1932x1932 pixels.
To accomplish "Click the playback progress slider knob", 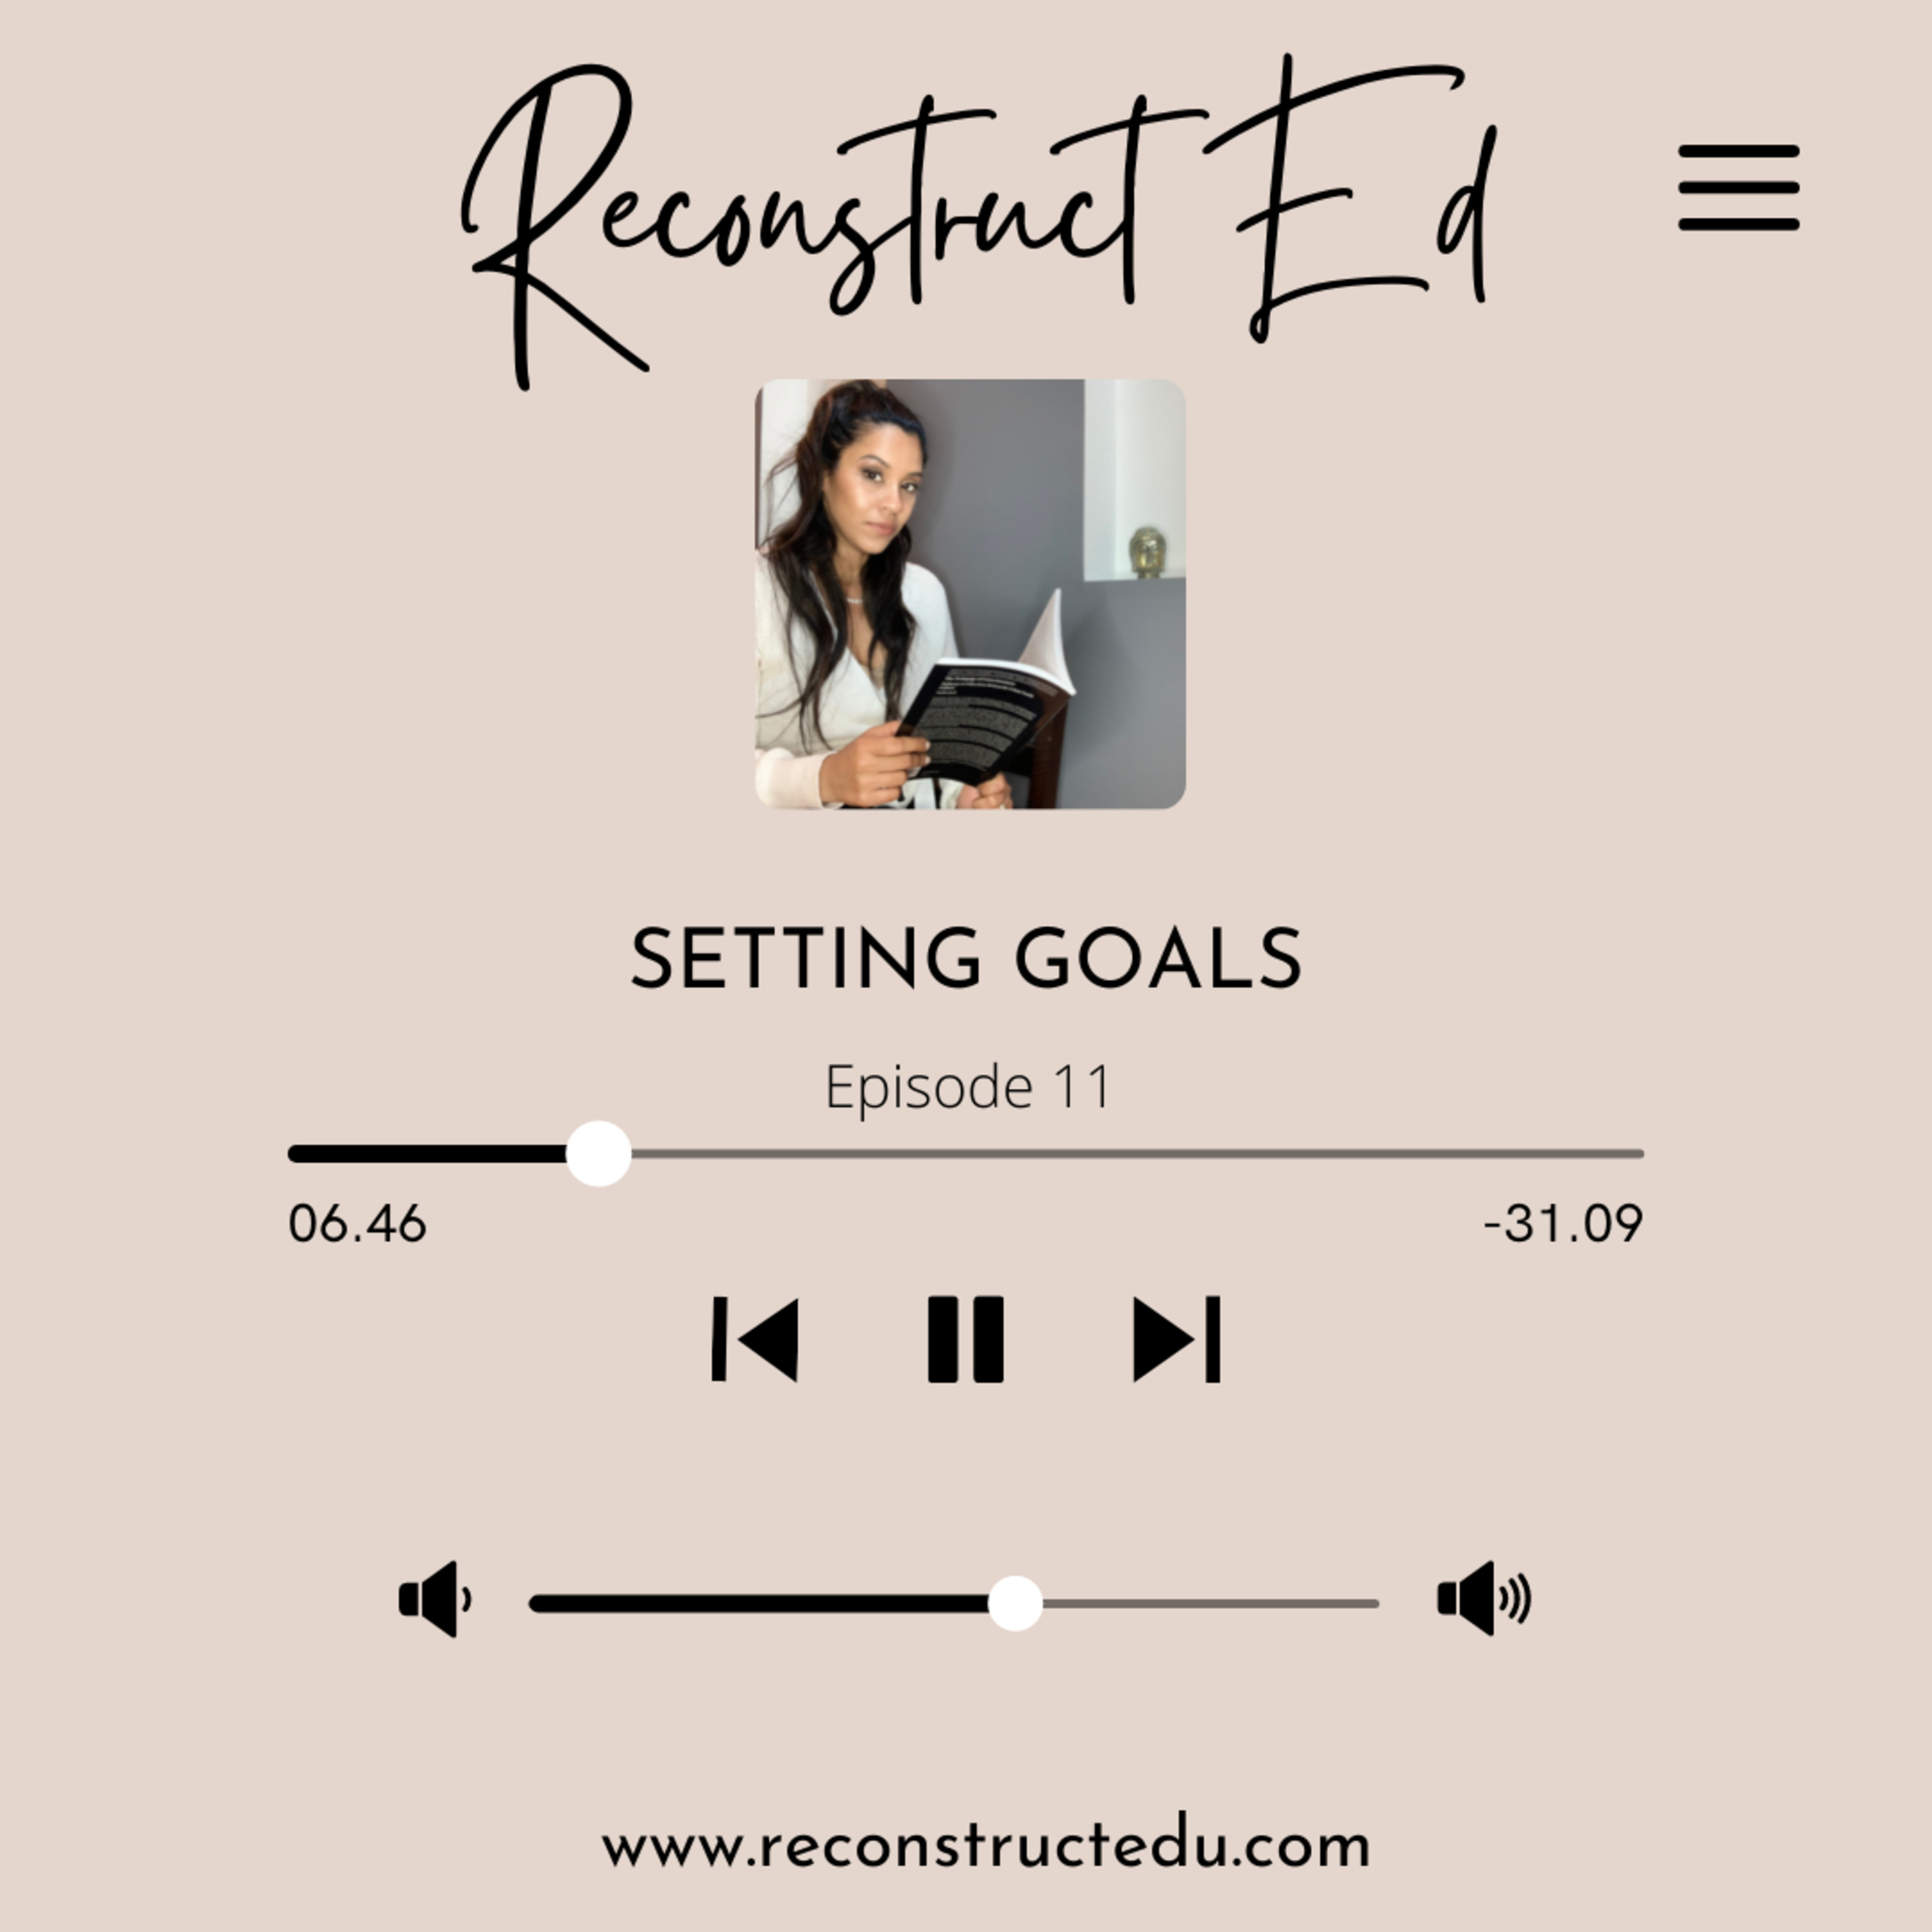I will [x=598, y=1153].
